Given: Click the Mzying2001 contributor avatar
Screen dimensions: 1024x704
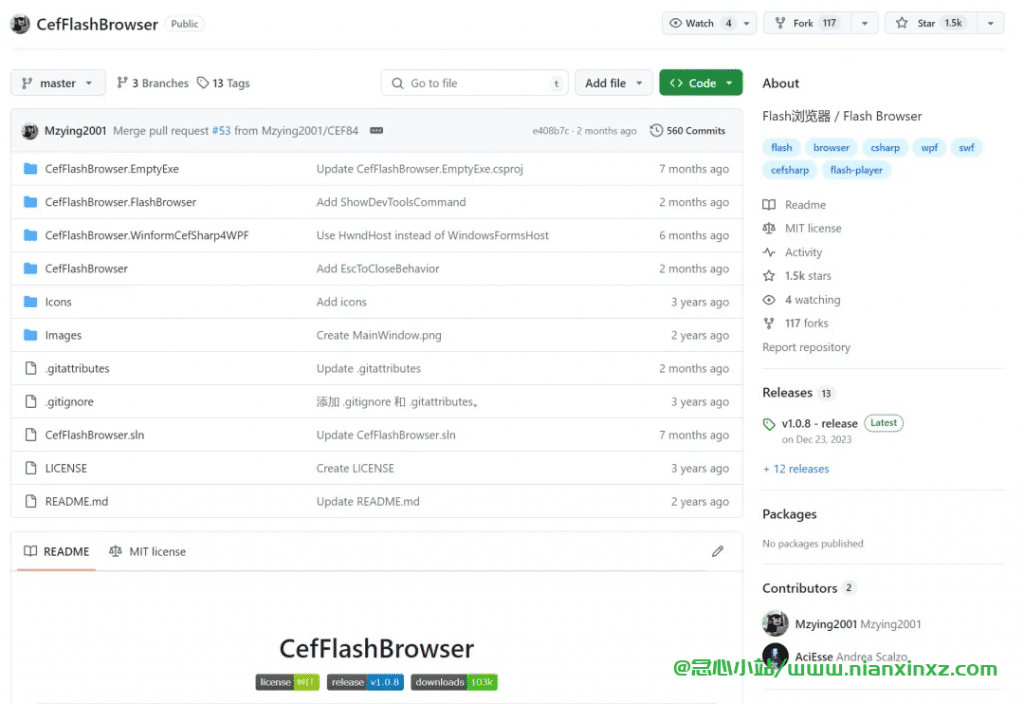Looking at the screenshot, I should point(775,624).
